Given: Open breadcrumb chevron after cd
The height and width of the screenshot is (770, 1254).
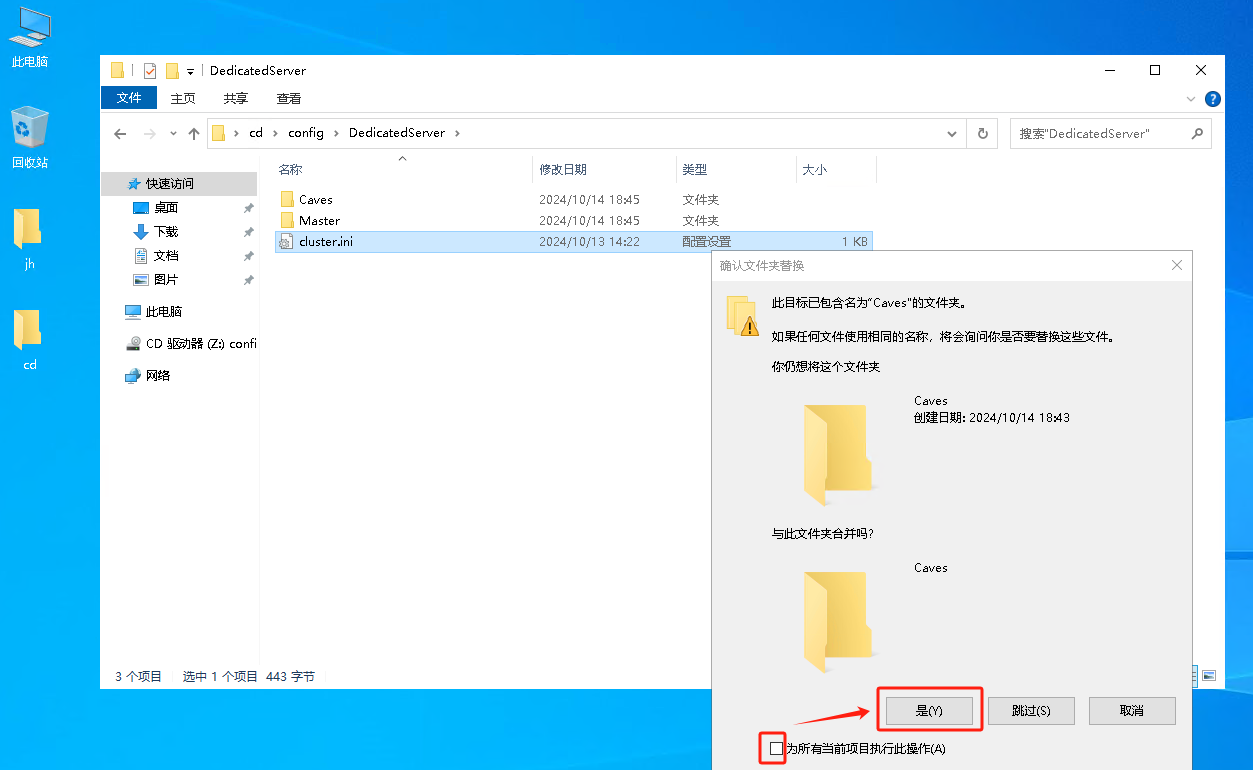Looking at the screenshot, I should [x=274, y=133].
